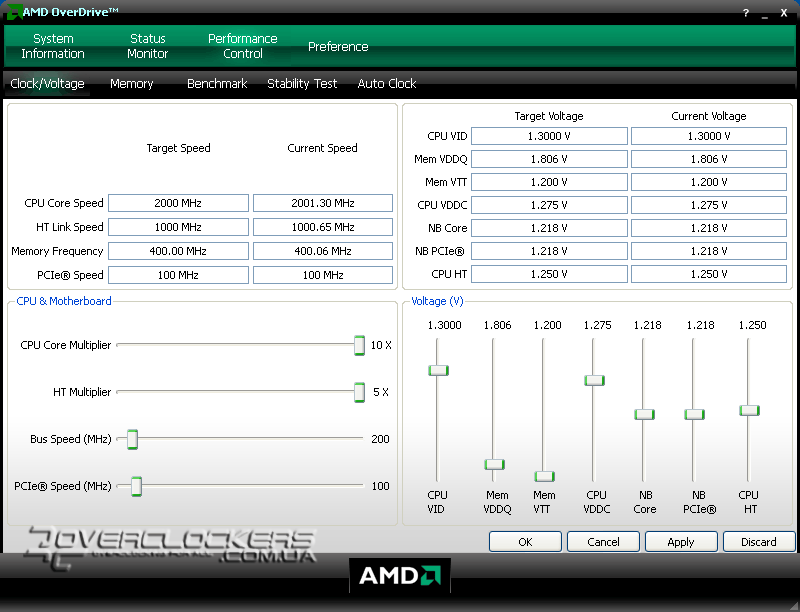Open the Stability Test subtab

click(302, 84)
